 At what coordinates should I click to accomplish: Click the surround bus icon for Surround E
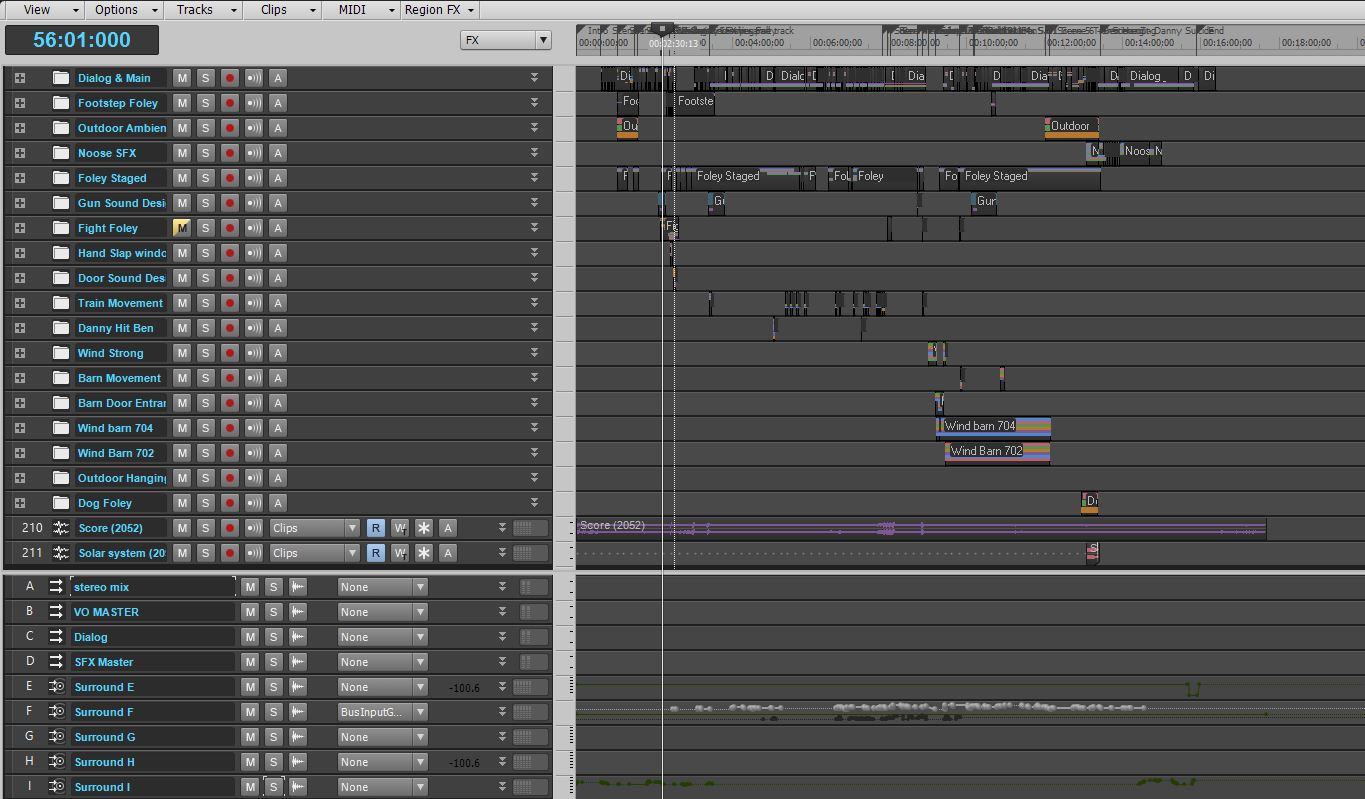coord(56,687)
